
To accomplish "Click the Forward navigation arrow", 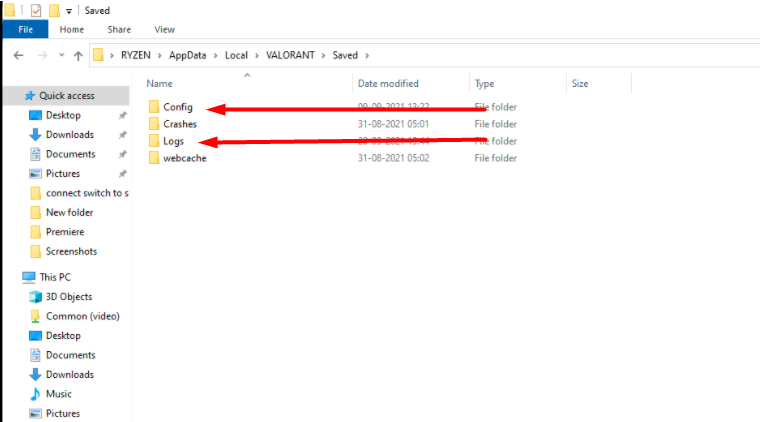I will coord(43,55).
